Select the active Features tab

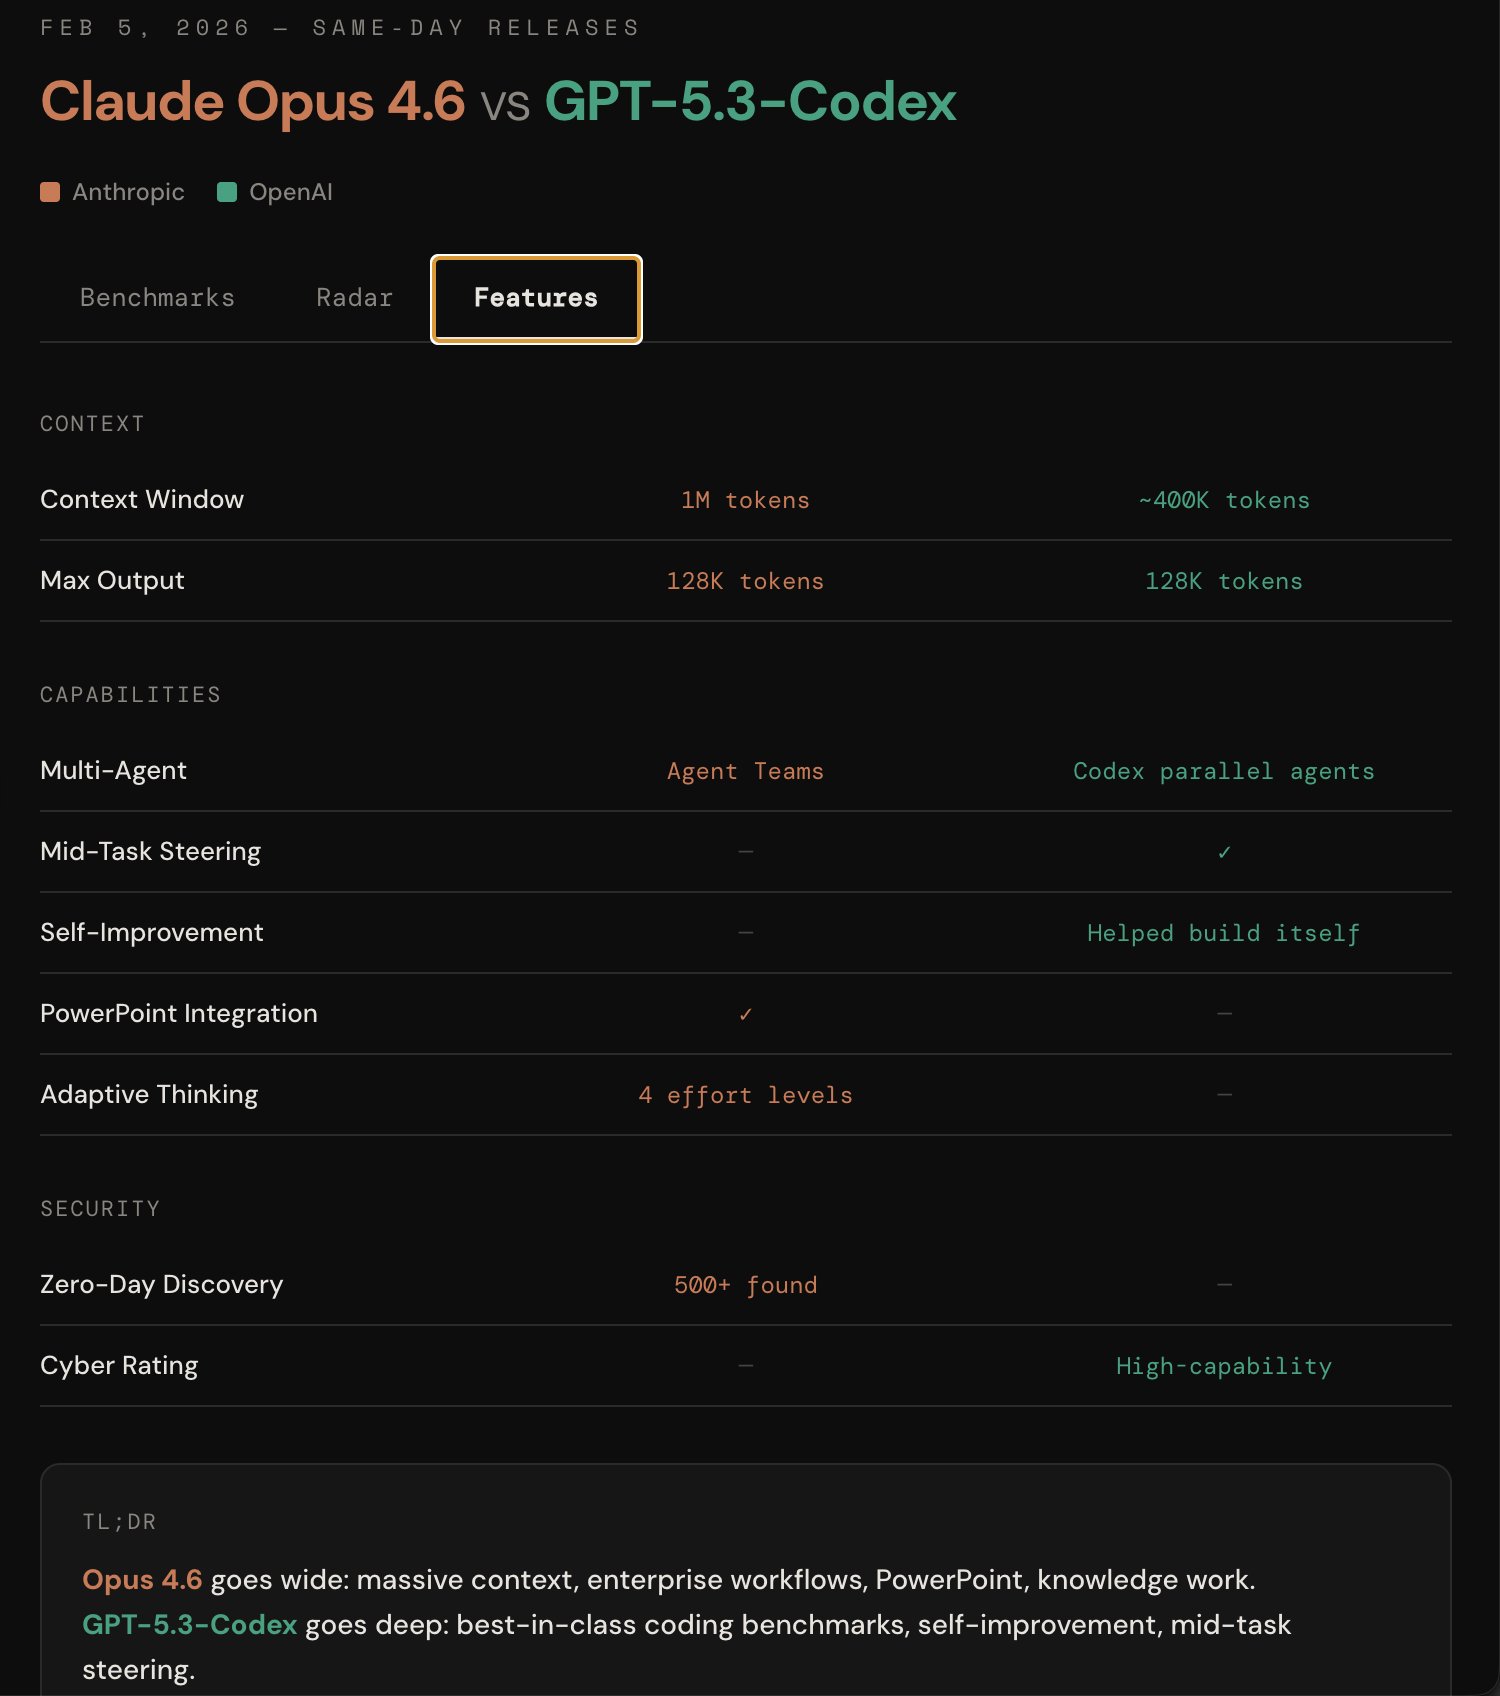coord(535,298)
